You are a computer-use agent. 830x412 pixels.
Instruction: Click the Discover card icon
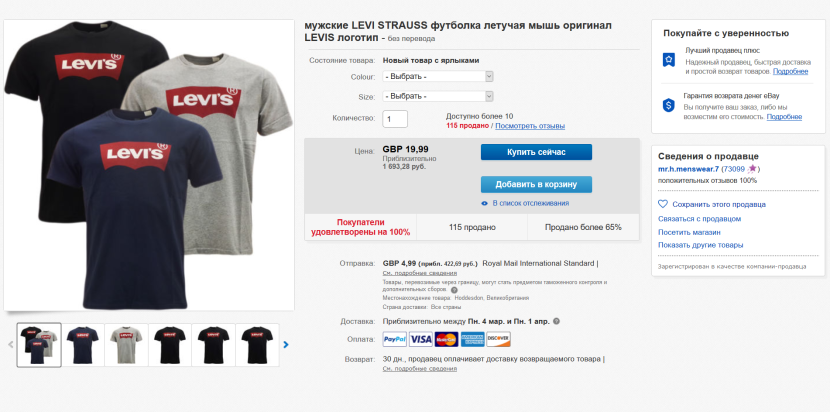pyautogui.click(x=498, y=339)
